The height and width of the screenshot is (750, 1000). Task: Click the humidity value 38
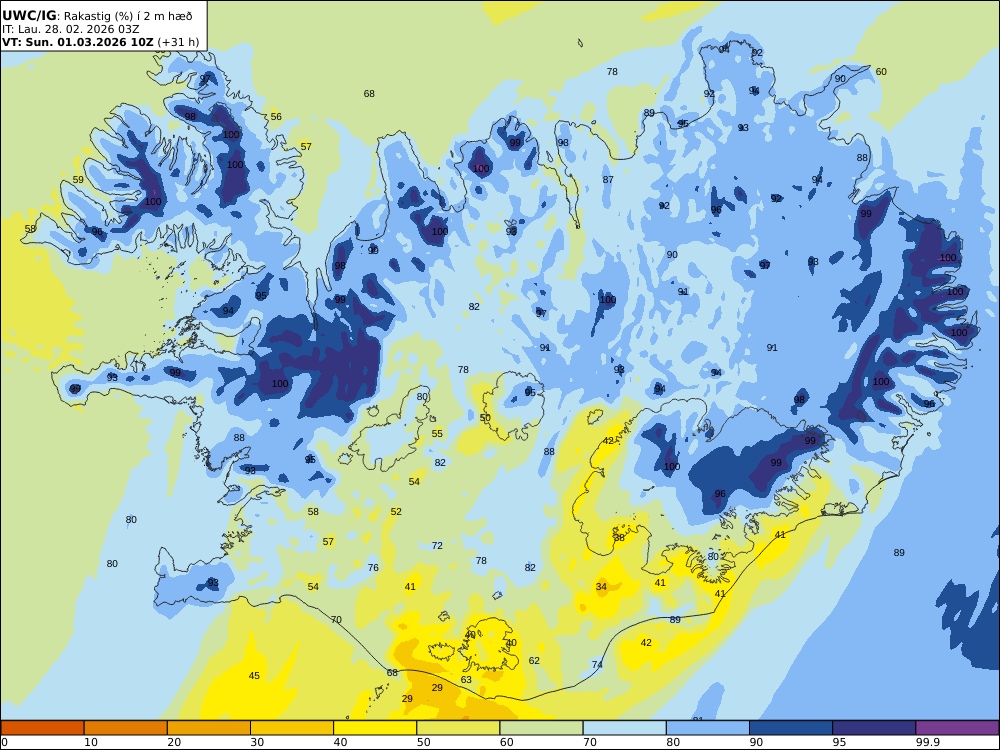click(x=619, y=538)
